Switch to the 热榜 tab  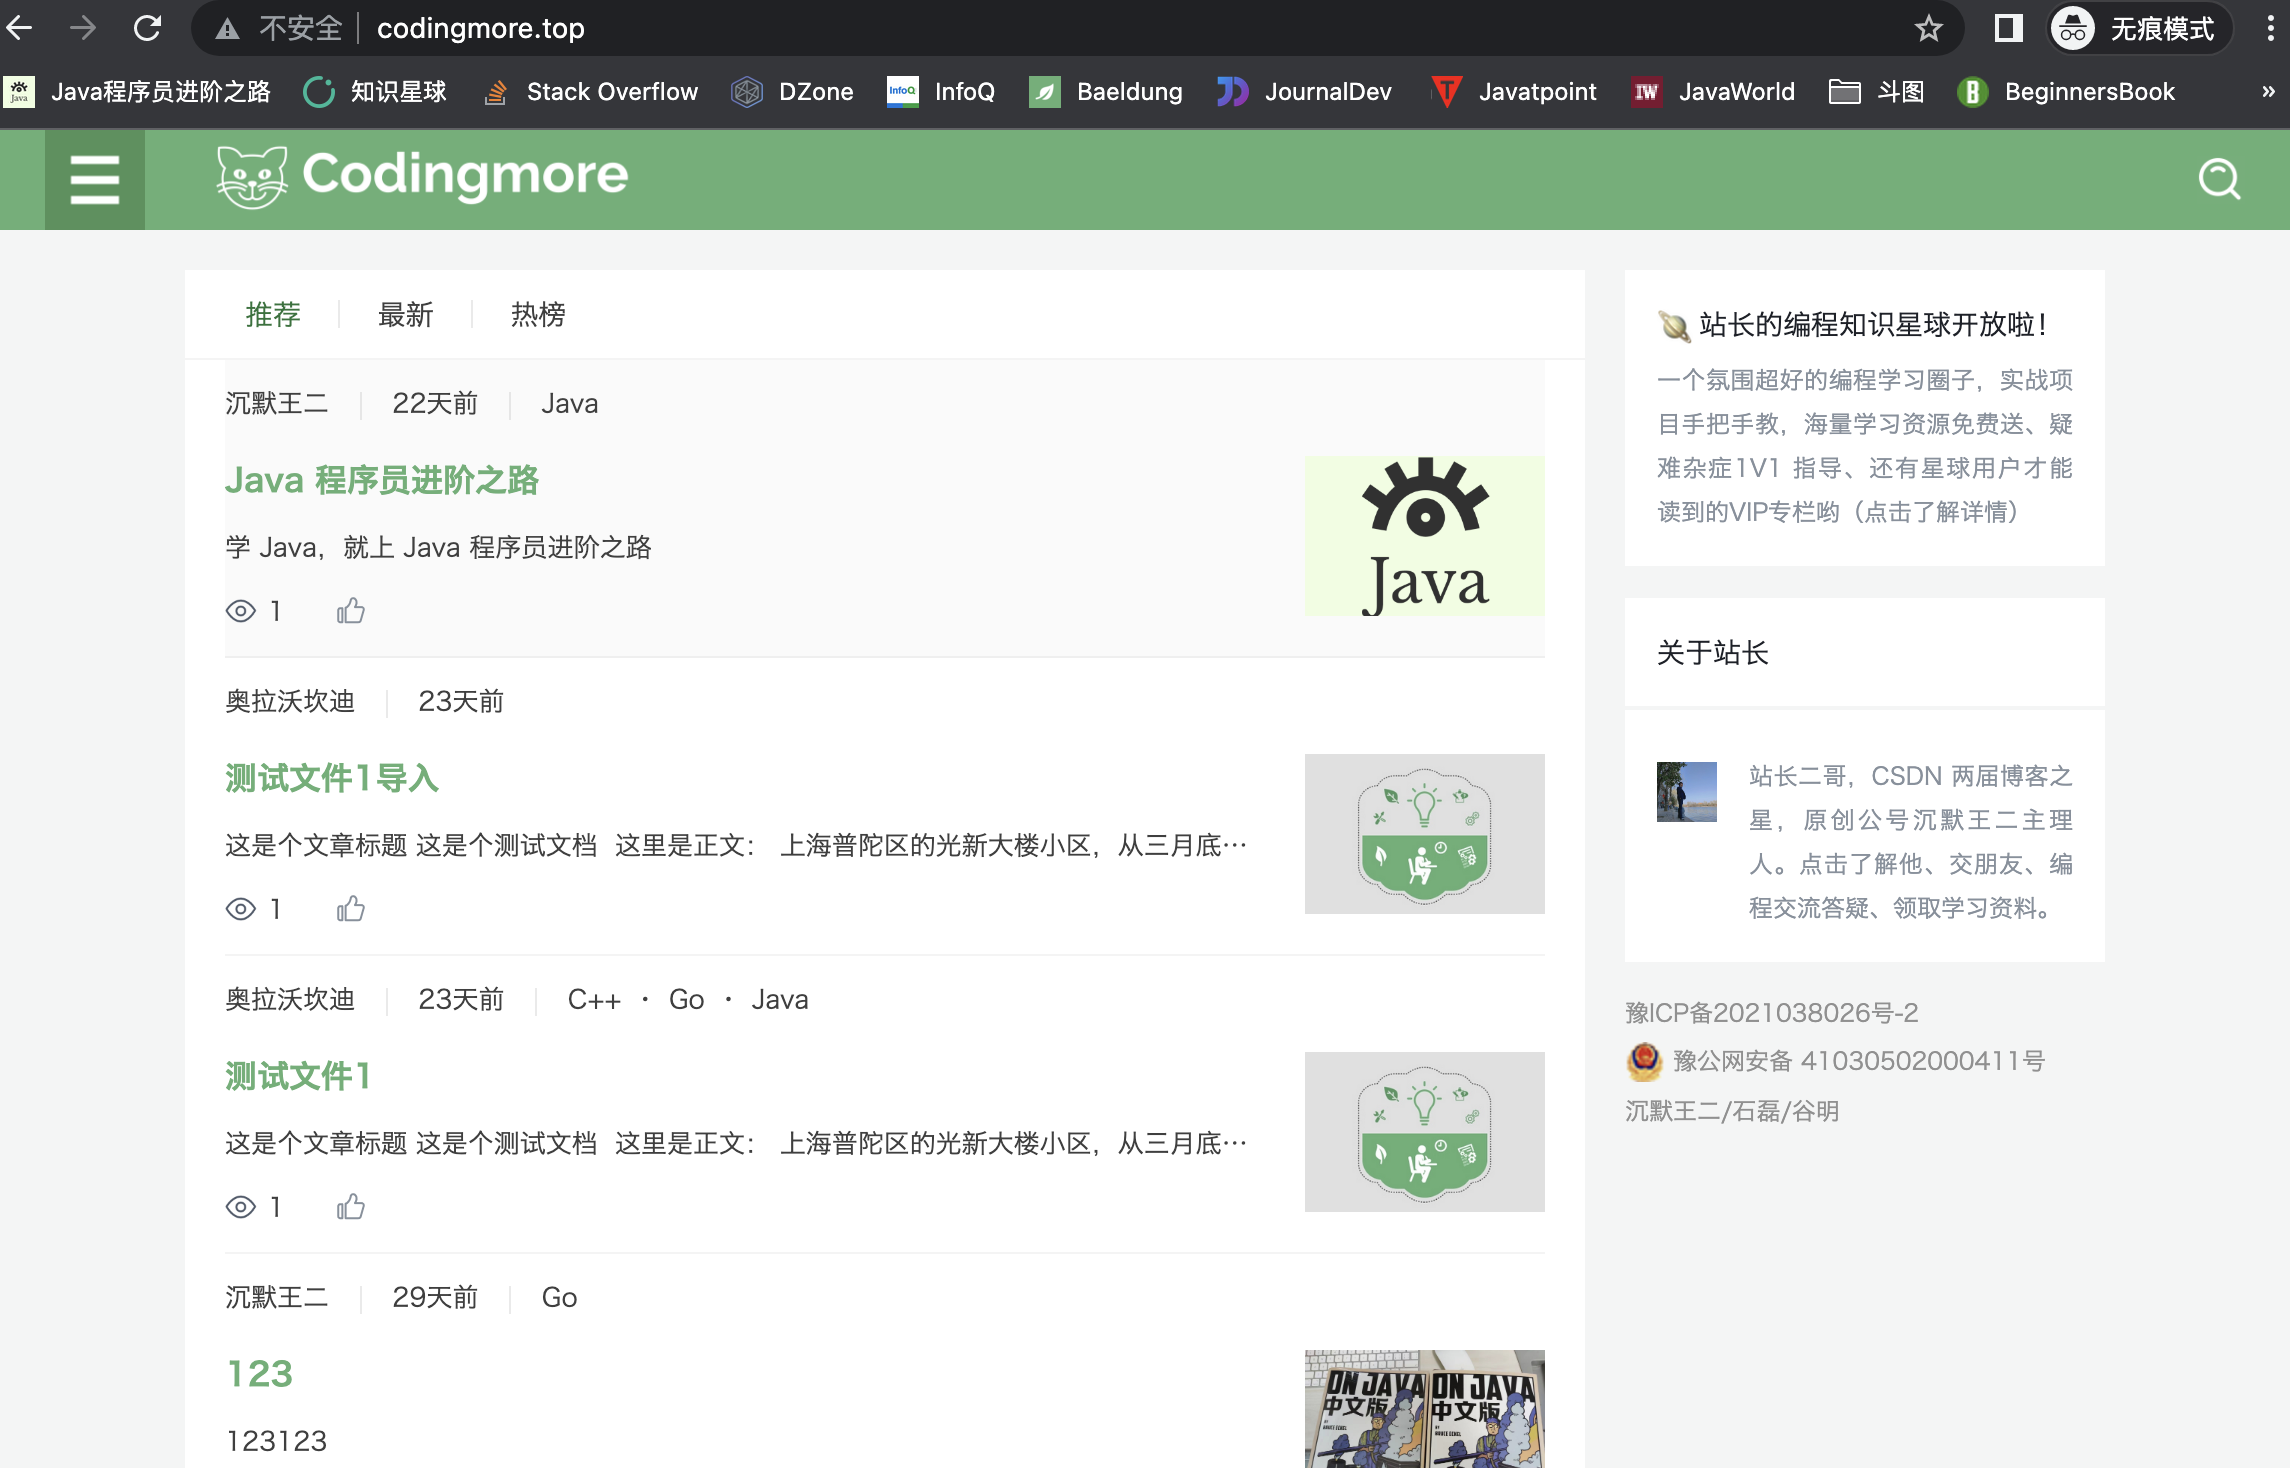click(x=538, y=315)
